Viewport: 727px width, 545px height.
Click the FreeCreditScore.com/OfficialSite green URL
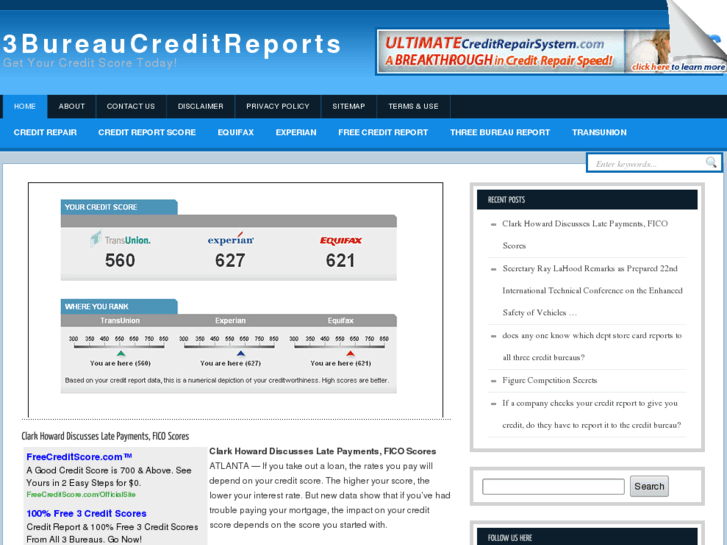(x=81, y=494)
